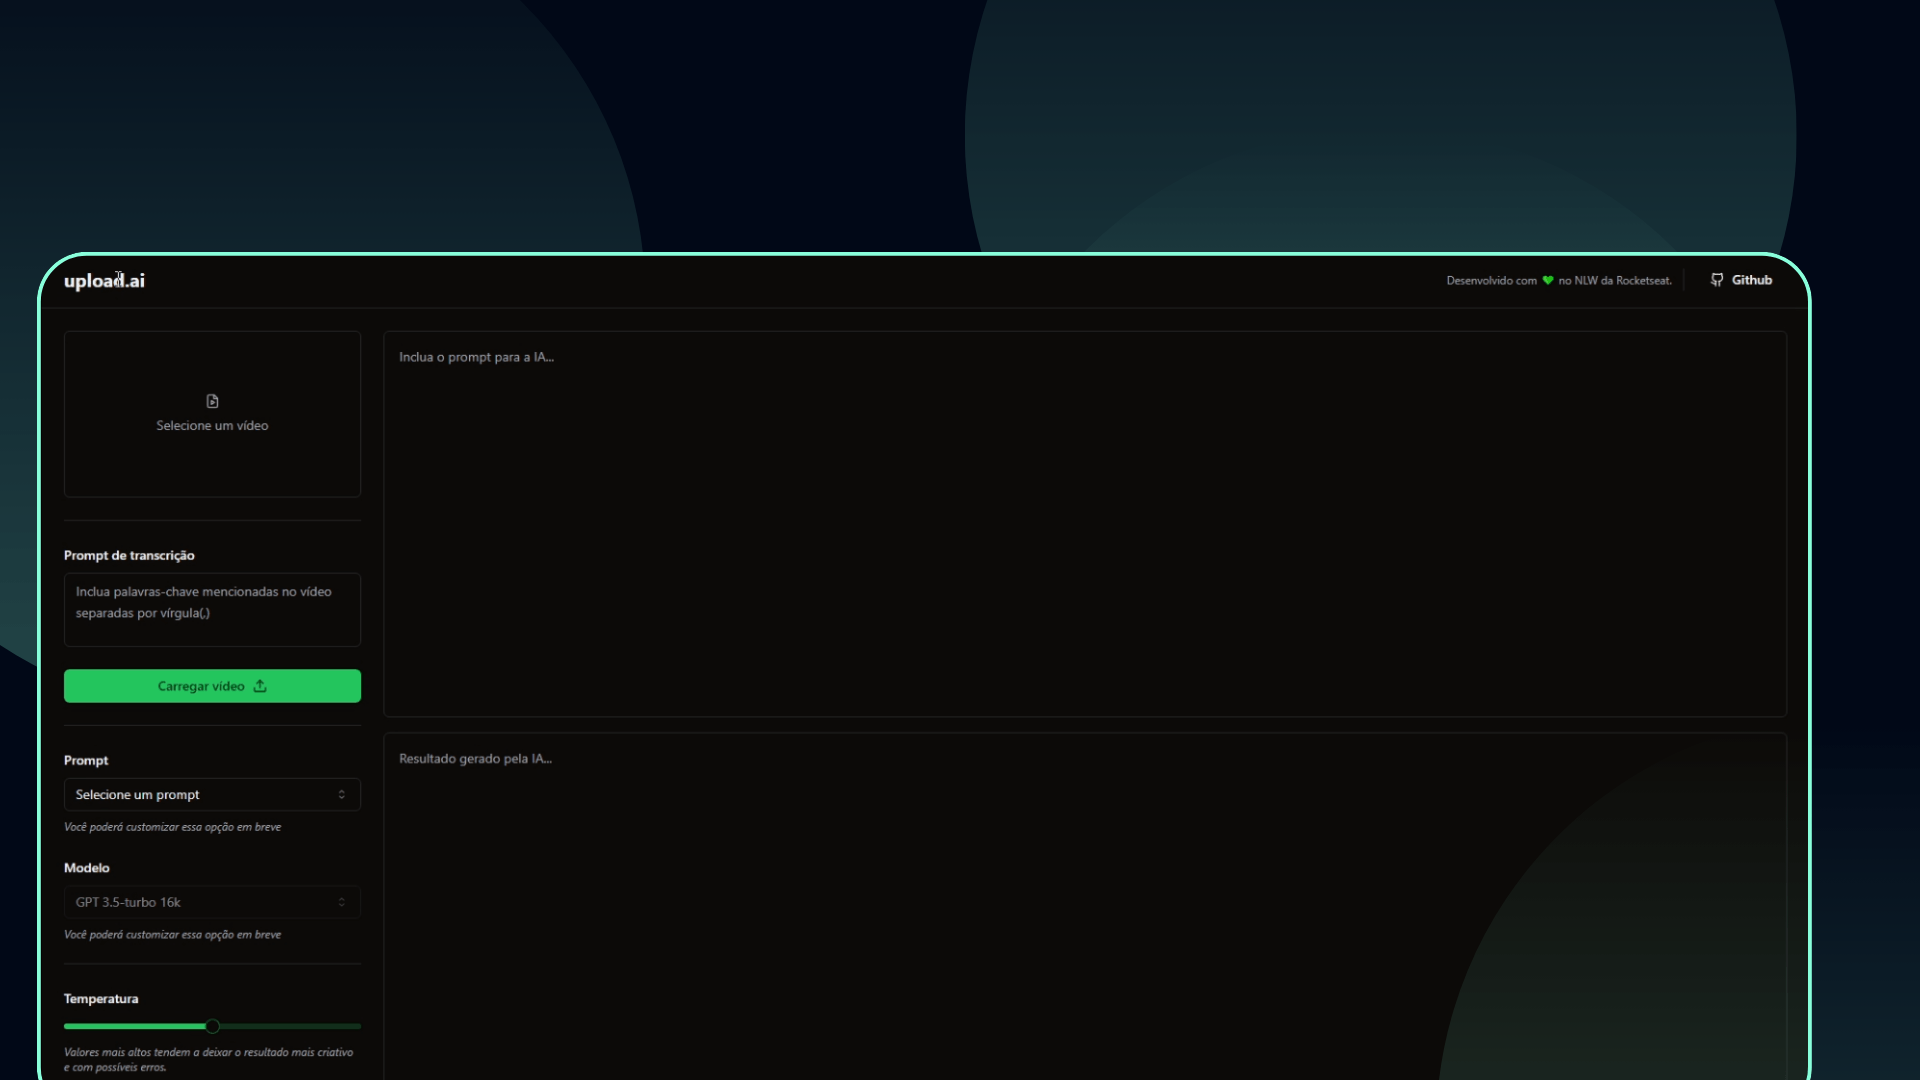The image size is (1920, 1080).
Task: Click the Temperatura slider handle
Action: pos(212,1026)
